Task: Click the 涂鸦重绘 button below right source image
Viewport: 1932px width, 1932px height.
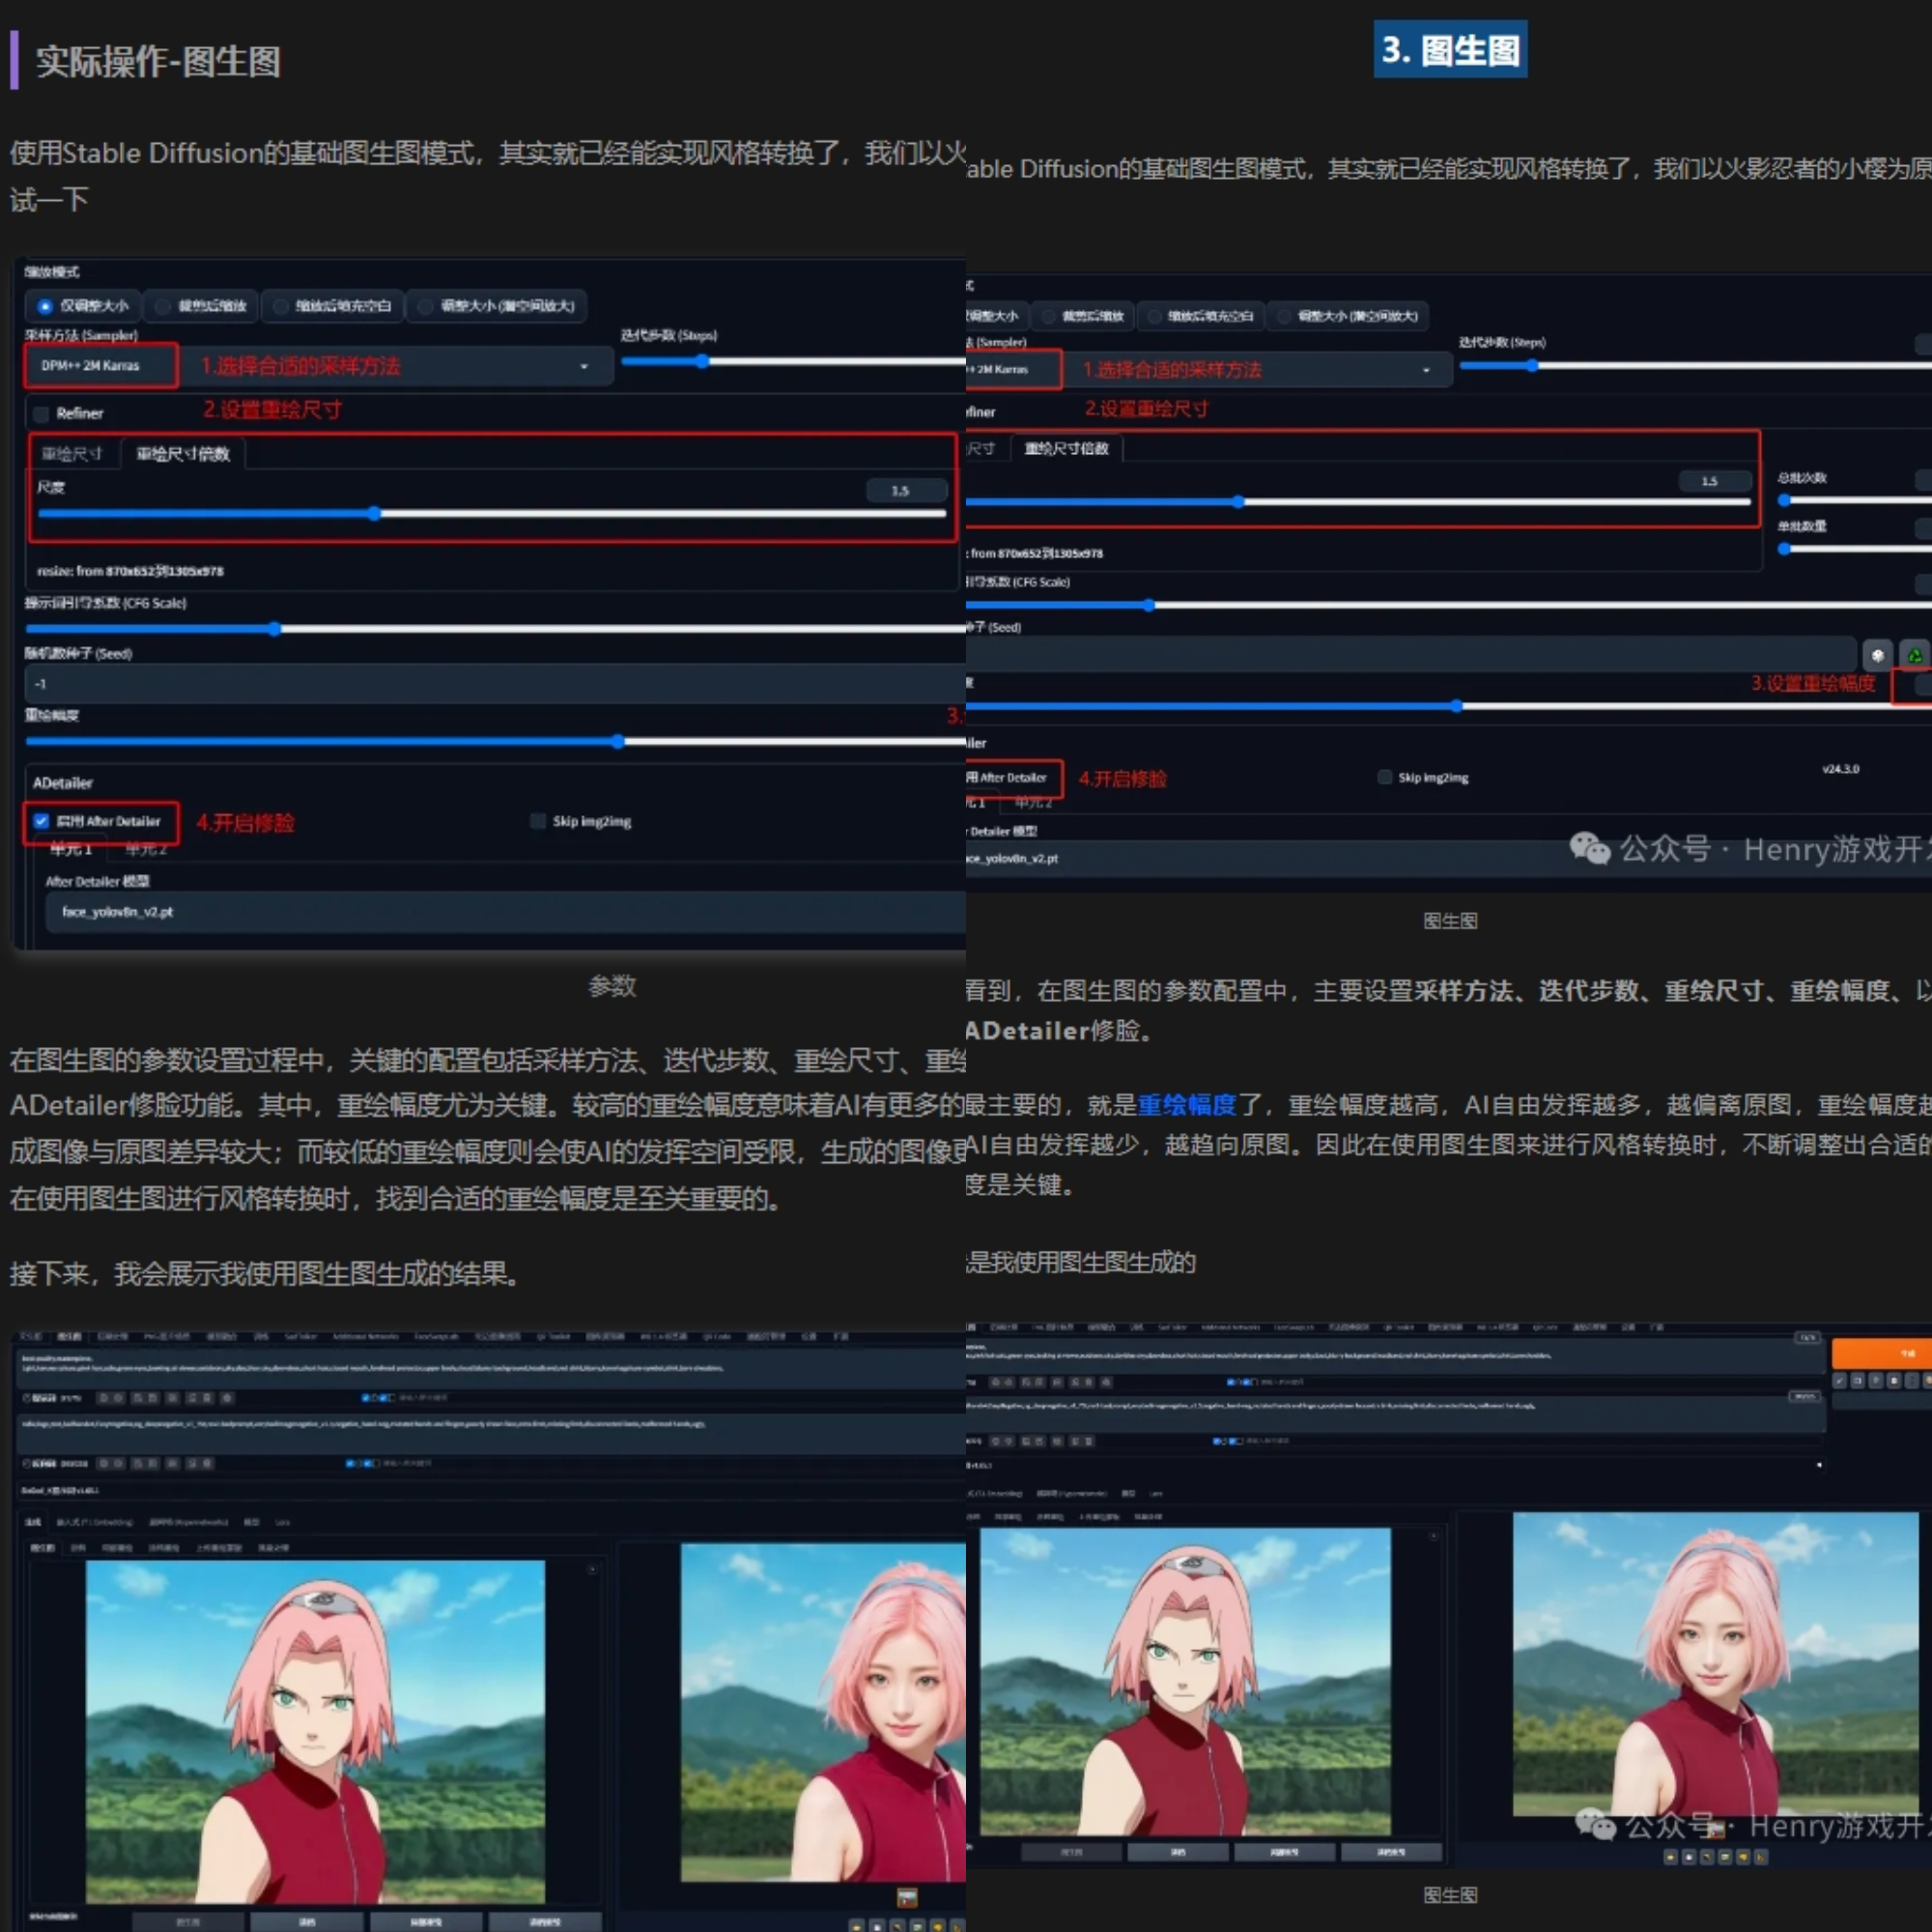Action: pos(1390,1852)
